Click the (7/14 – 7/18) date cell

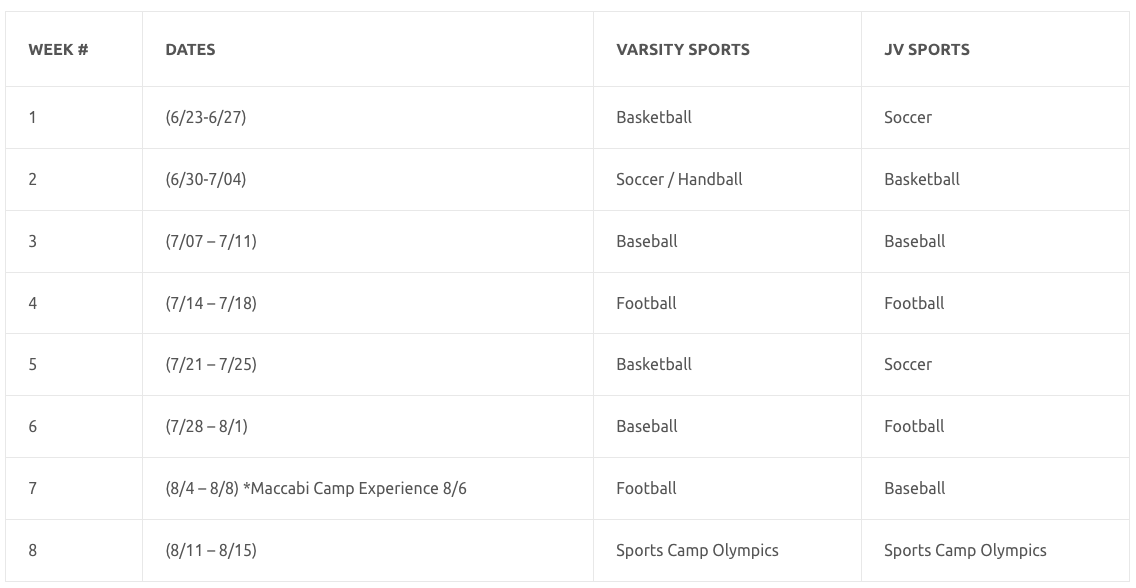pos(211,303)
